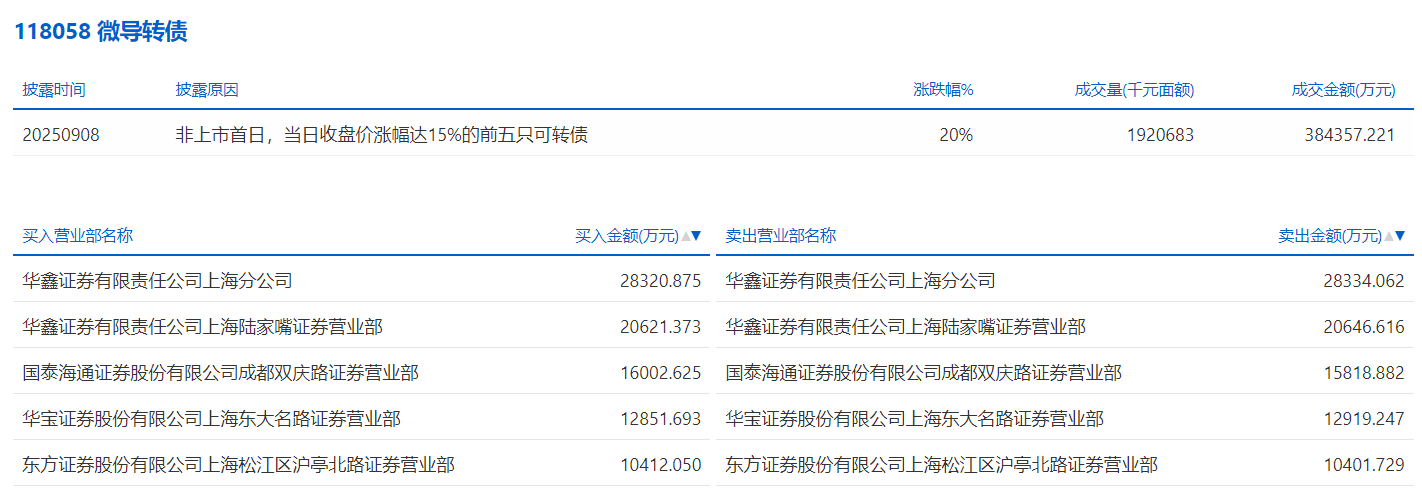Image resolution: width=1422 pixels, height=489 pixels.
Task: Open buyer 东方证券上海松江区沪亭北路营业部
Action: coord(238,465)
